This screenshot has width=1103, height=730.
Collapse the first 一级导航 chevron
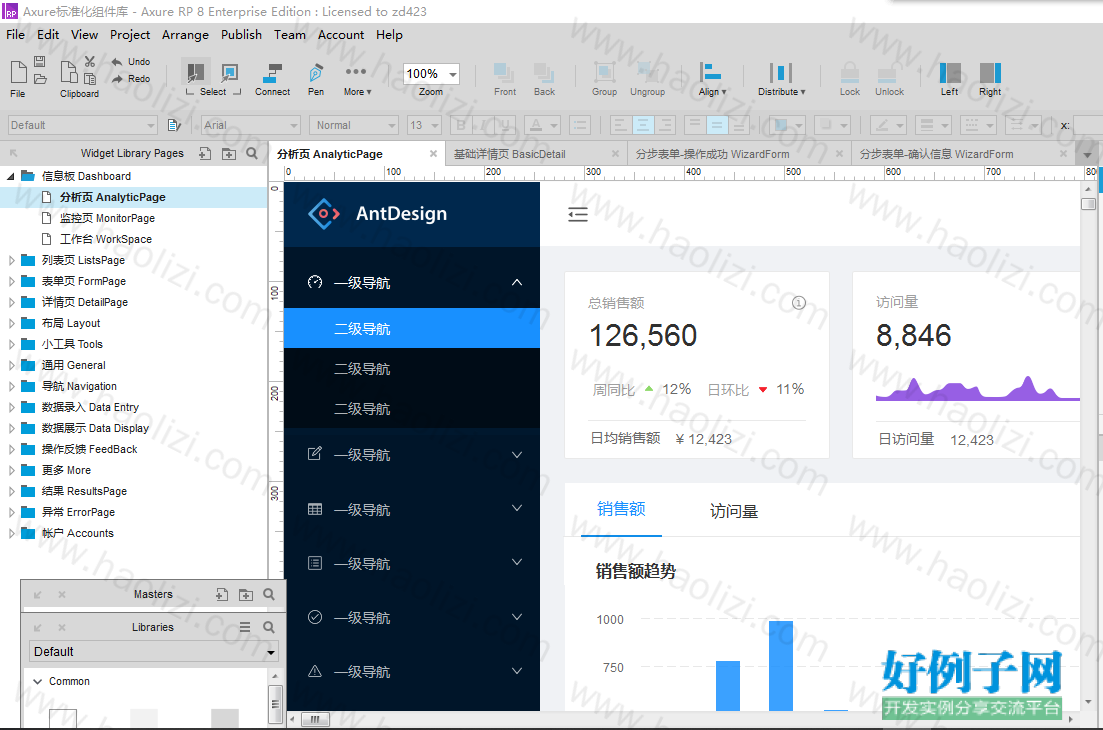pyautogui.click(x=517, y=282)
